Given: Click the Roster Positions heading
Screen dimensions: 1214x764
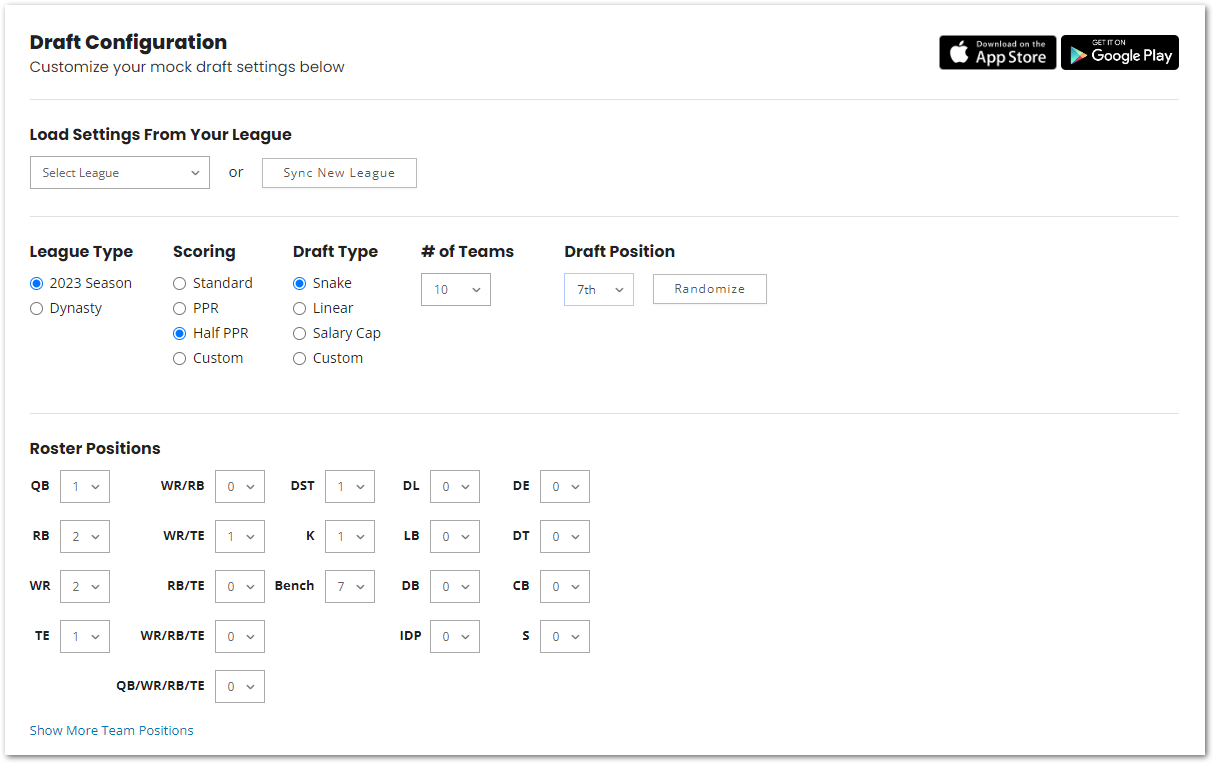Looking at the screenshot, I should coord(95,448).
